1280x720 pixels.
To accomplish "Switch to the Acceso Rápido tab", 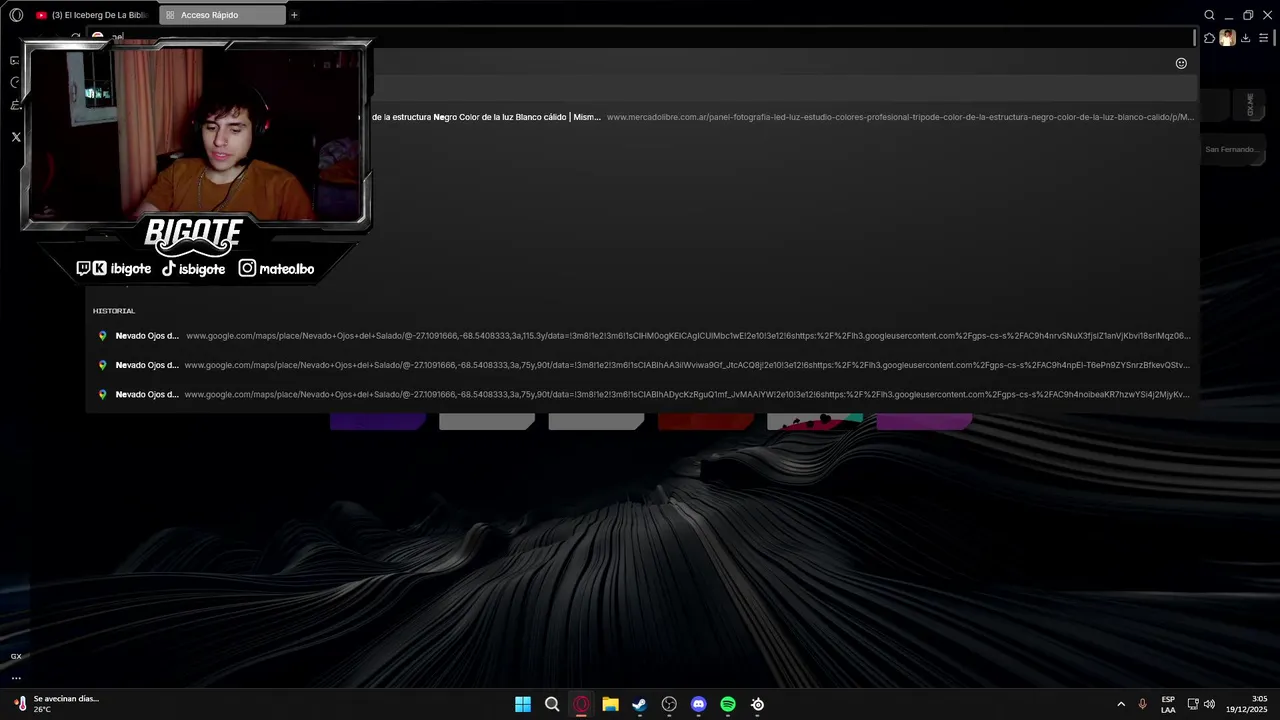I will pyautogui.click(x=222, y=15).
